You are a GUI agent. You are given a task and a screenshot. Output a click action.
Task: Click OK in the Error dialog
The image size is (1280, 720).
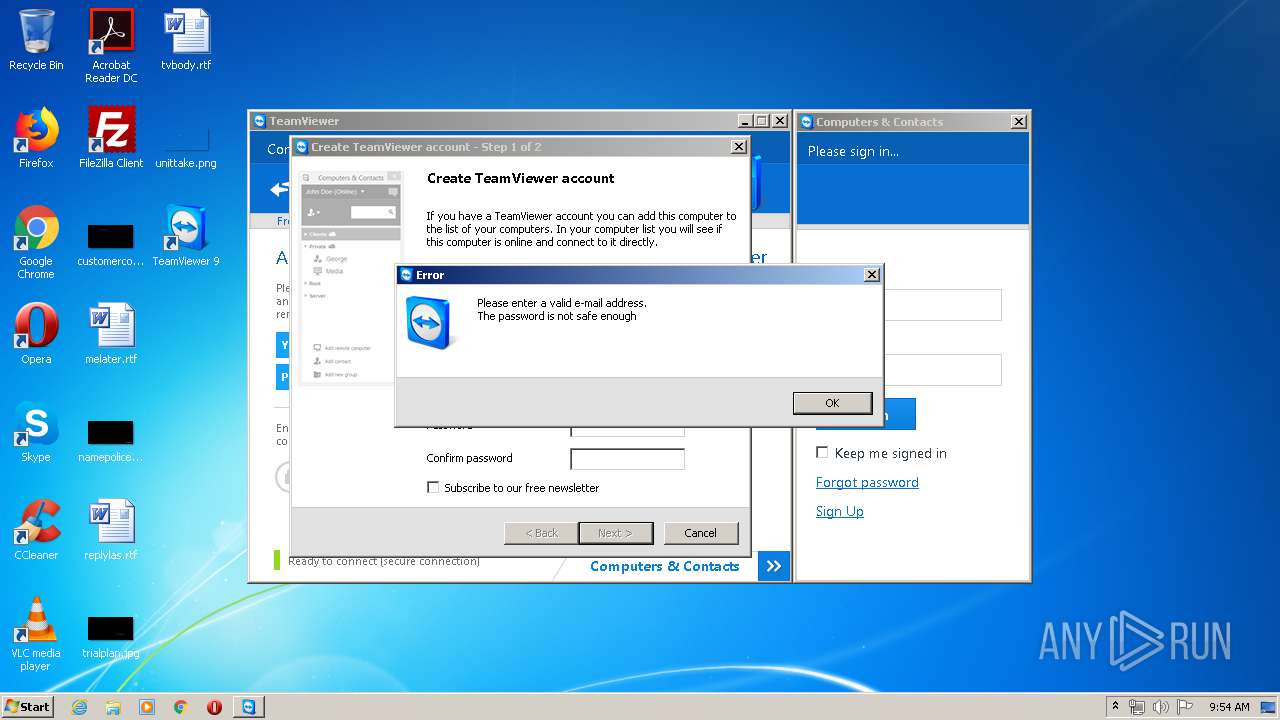click(832, 402)
